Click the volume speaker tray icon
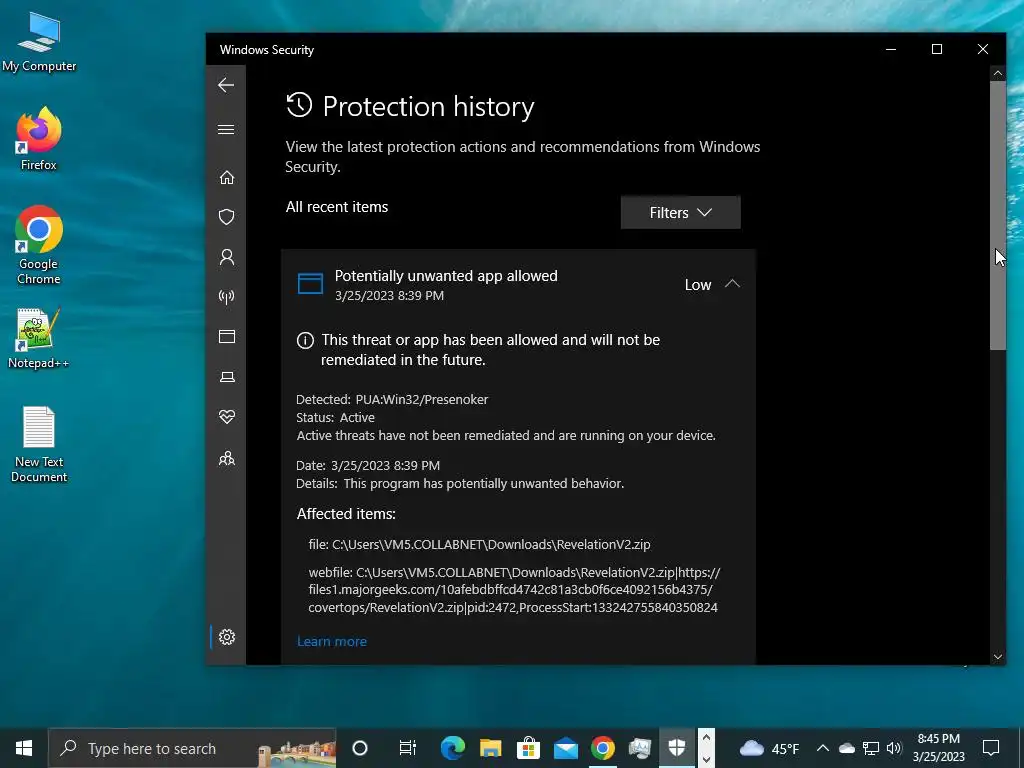This screenshot has height=768, width=1024. coord(894,748)
